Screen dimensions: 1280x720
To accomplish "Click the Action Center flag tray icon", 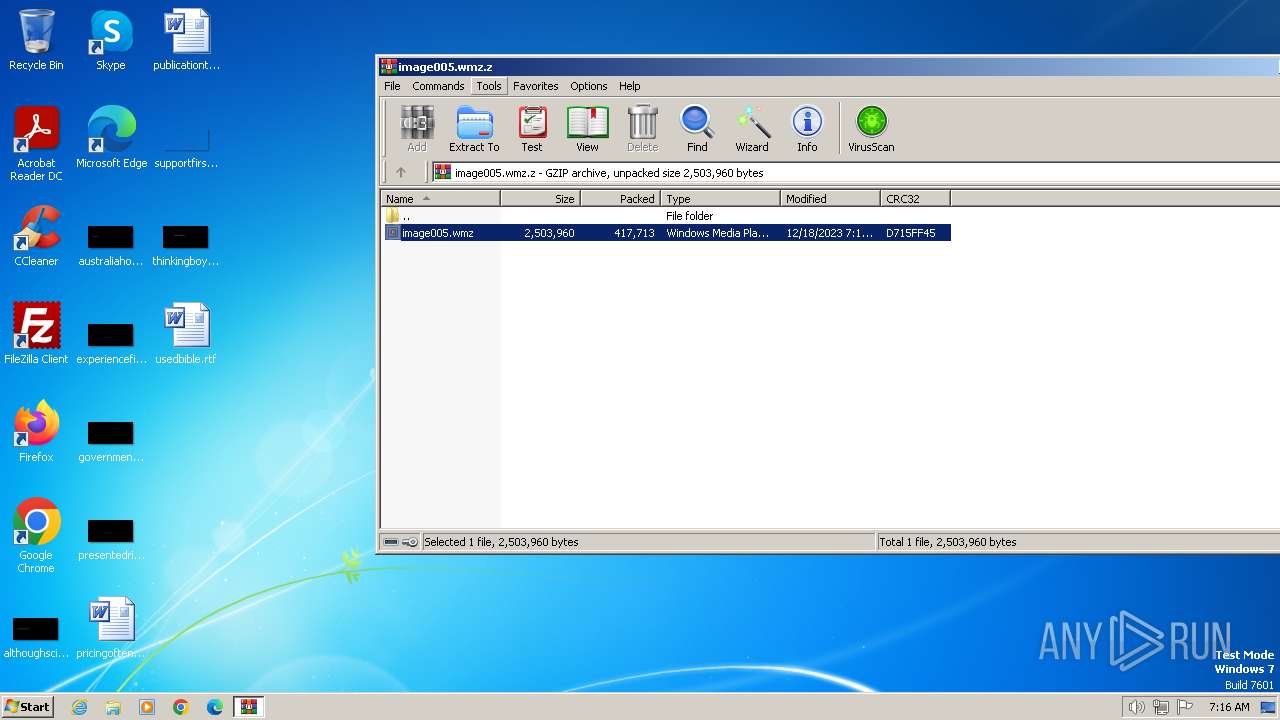I will click(1185, 707).
